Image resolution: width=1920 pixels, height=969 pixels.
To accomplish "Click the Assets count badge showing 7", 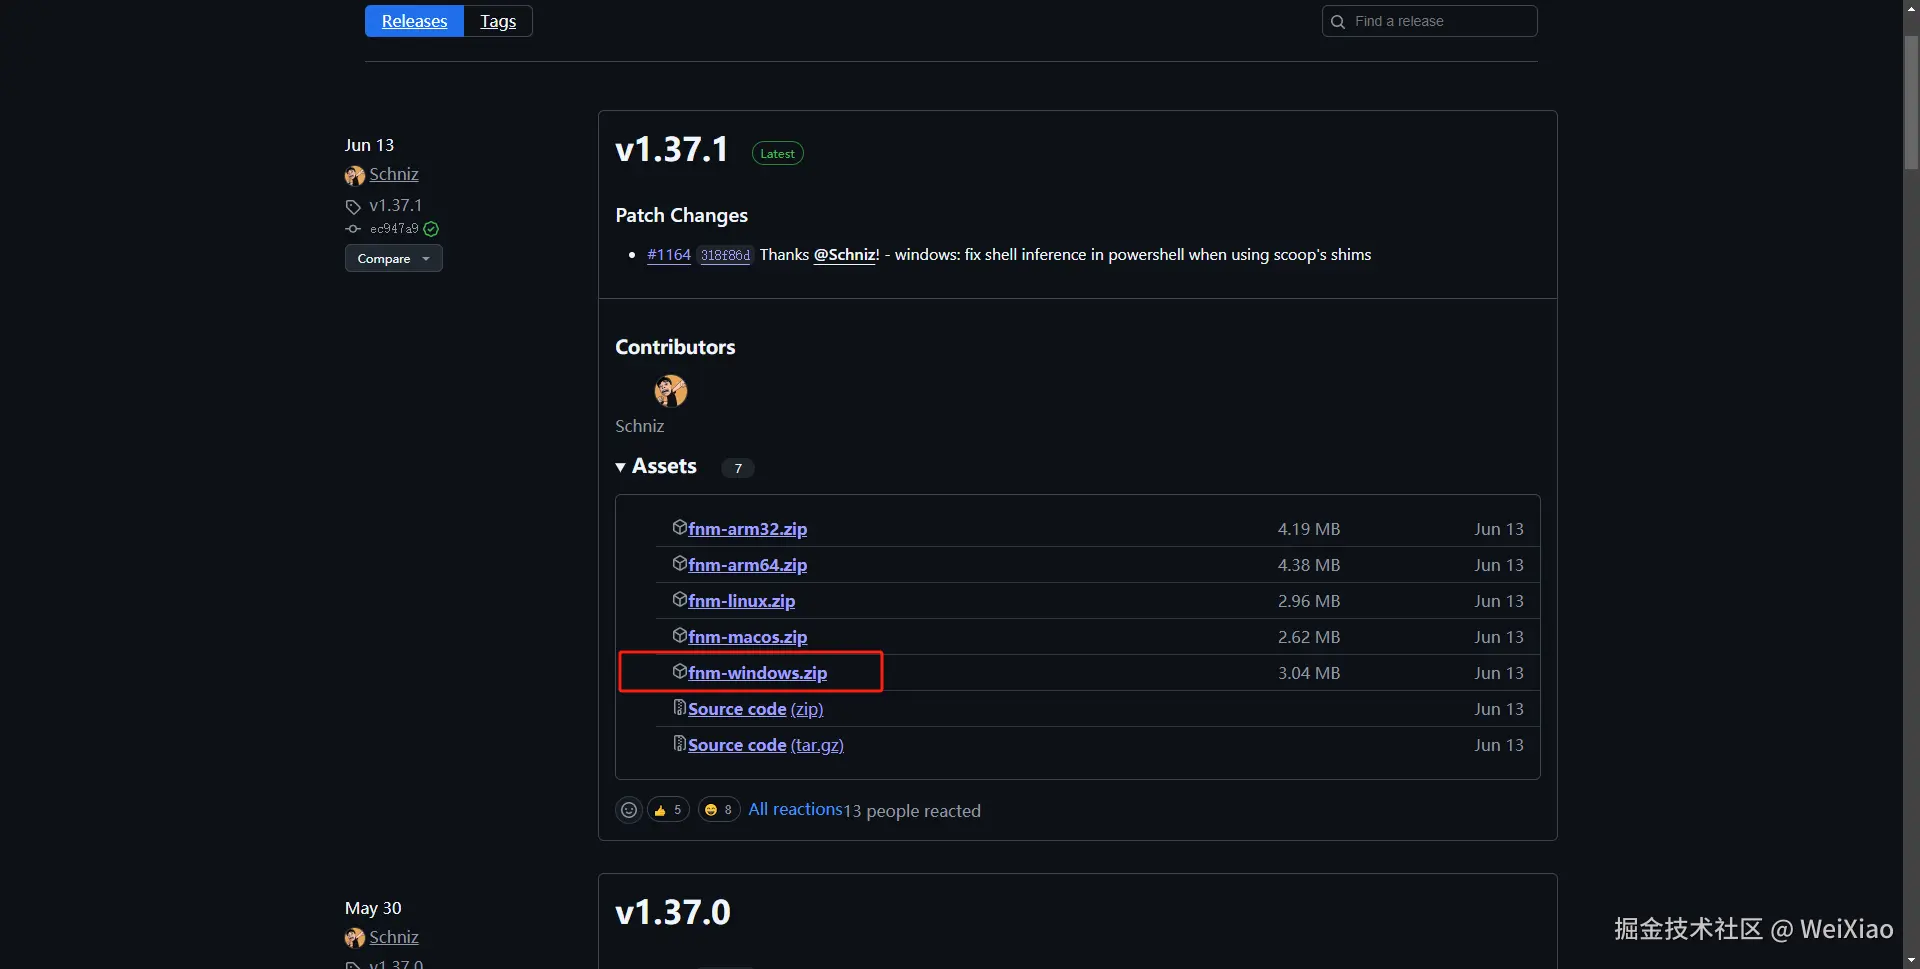I will click(738, 468).
